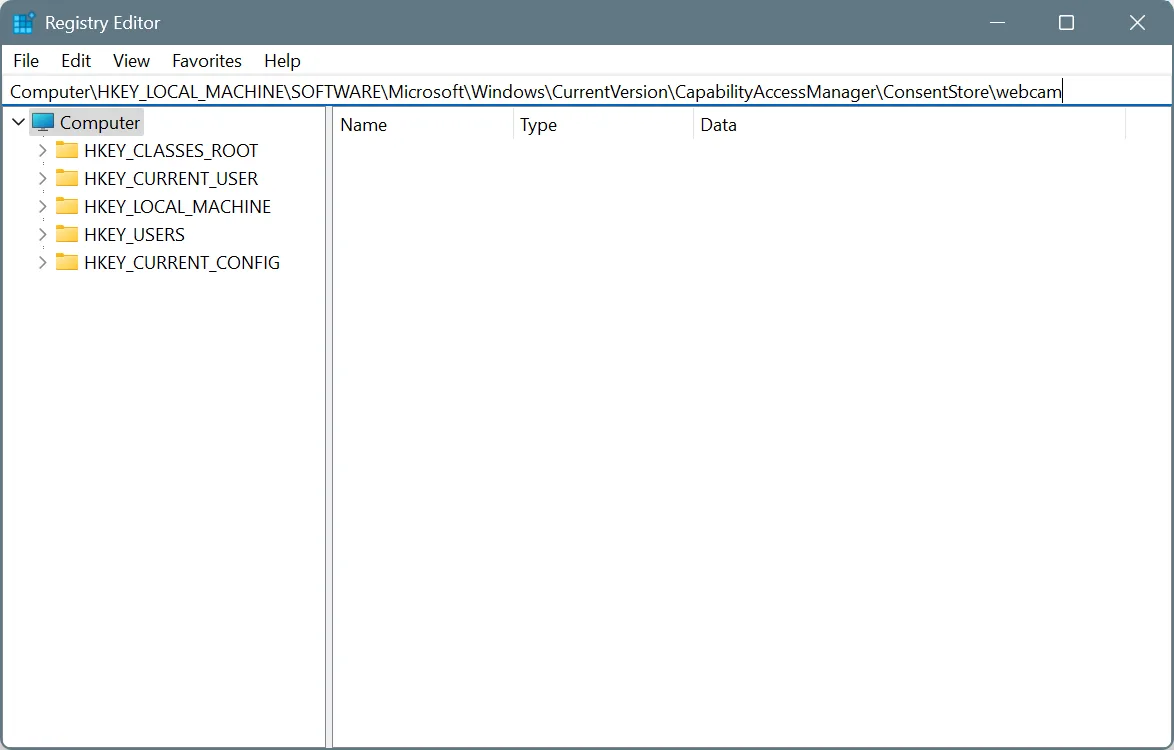Sort by the Type column header
Viewport: 1174px width, 750px height.
[x=603, y=125]
